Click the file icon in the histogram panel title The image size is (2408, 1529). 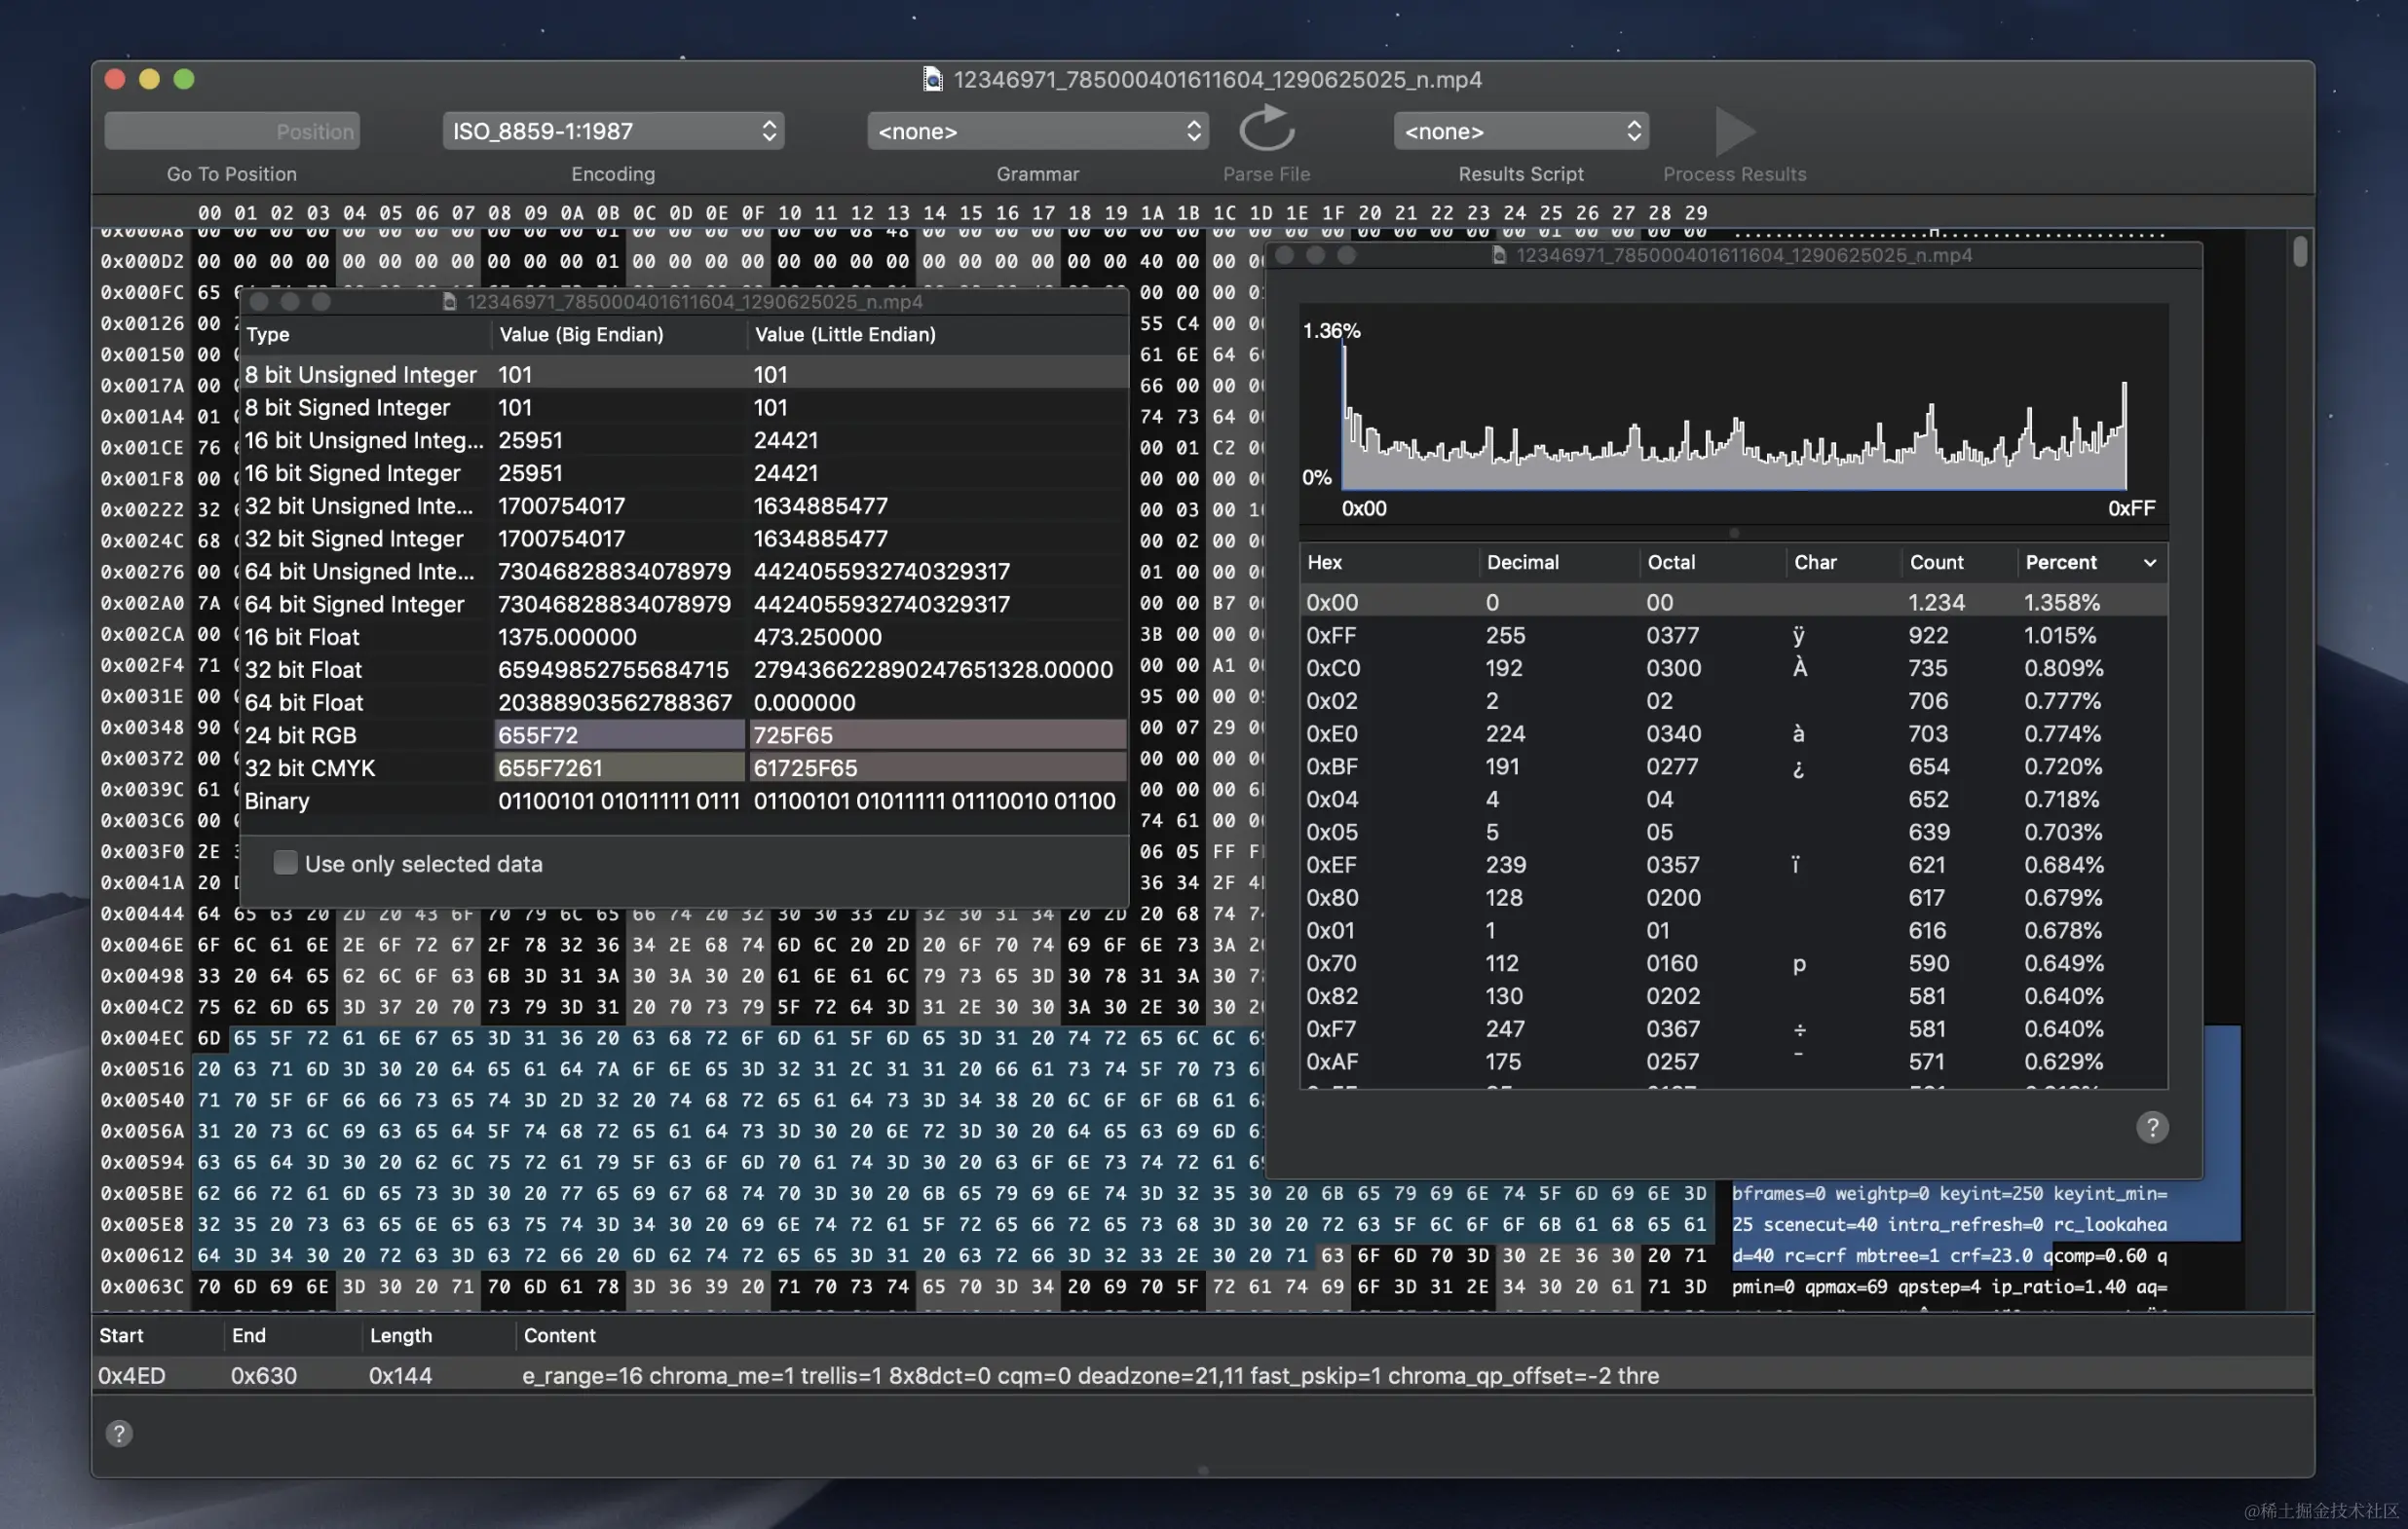click(1498, 255)
